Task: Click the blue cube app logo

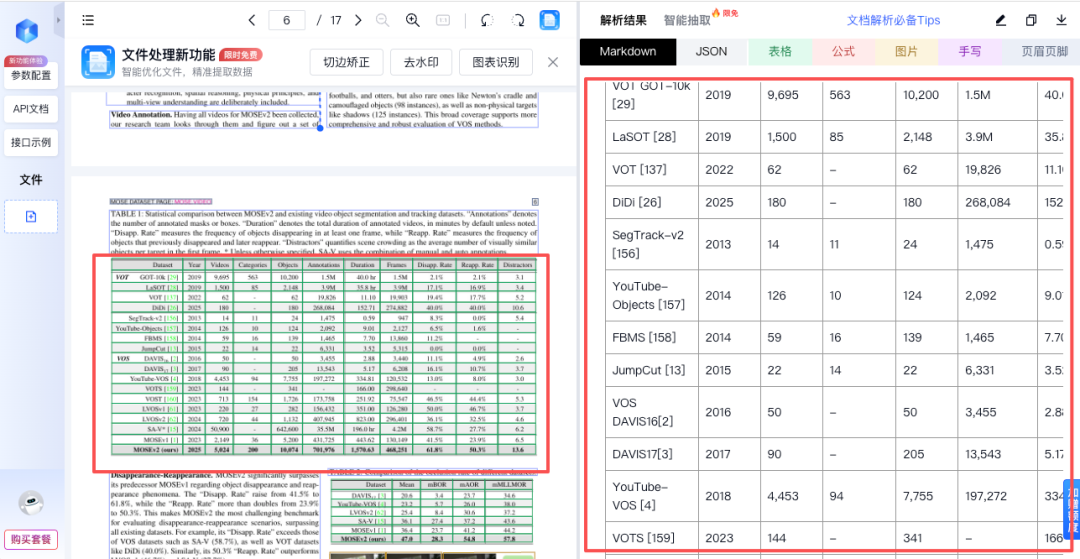Action: (x=27, y=30)
